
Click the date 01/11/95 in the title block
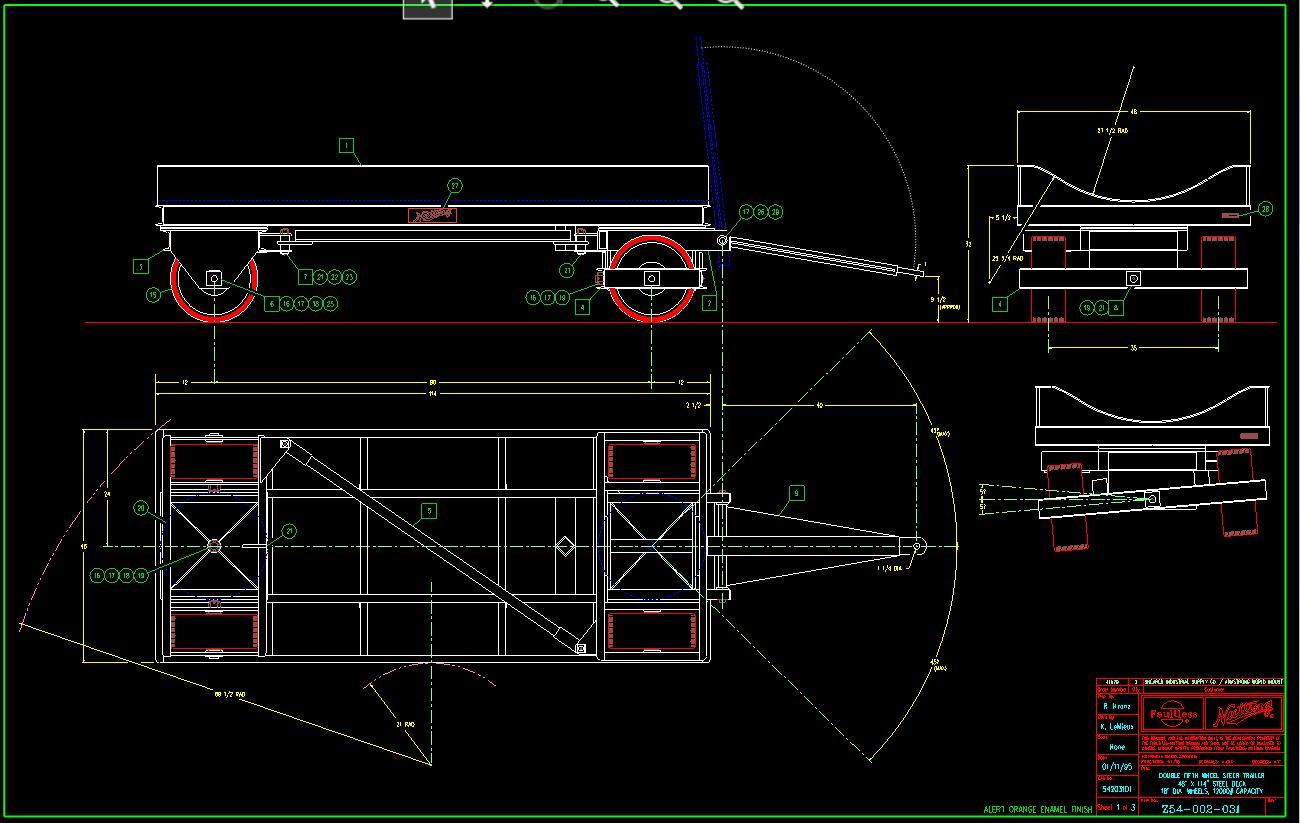pyautogui.click(x=1117, y=767)
